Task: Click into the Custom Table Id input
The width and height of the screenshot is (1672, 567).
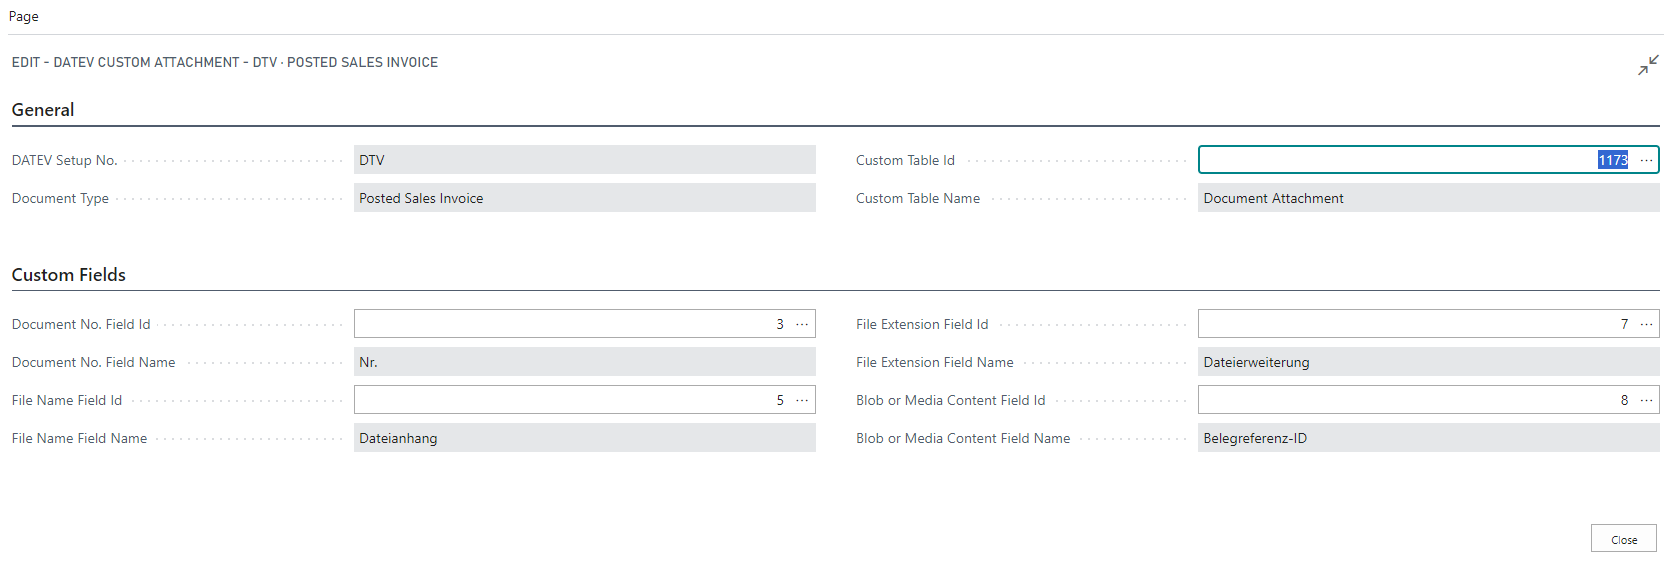Action: click(1400, 160)
